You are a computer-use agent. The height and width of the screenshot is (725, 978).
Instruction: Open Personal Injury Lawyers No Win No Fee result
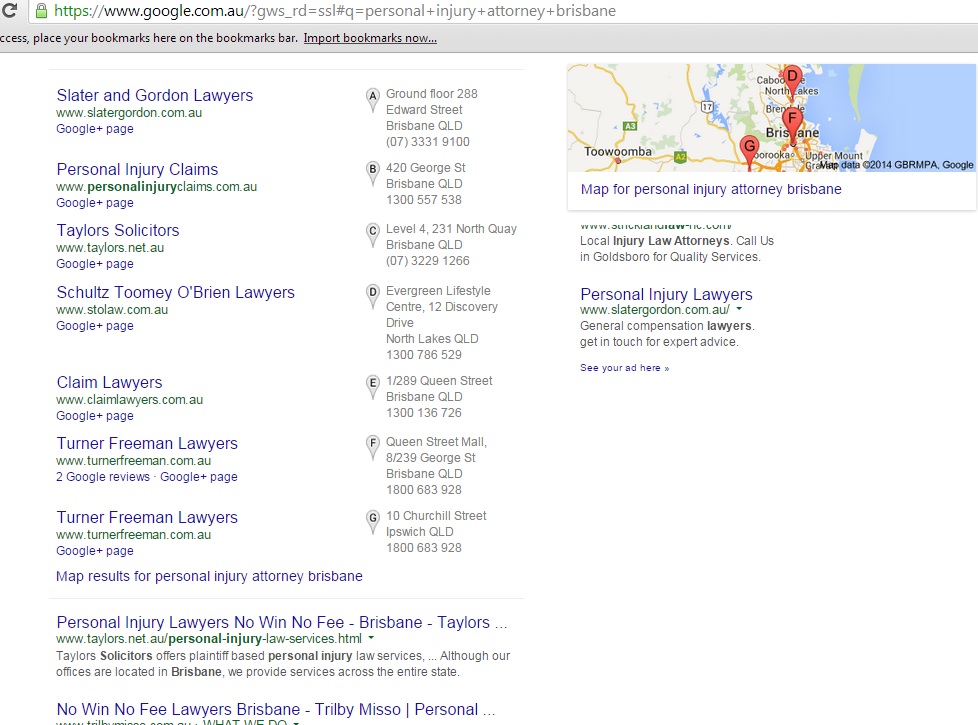[x=281, y=623]
